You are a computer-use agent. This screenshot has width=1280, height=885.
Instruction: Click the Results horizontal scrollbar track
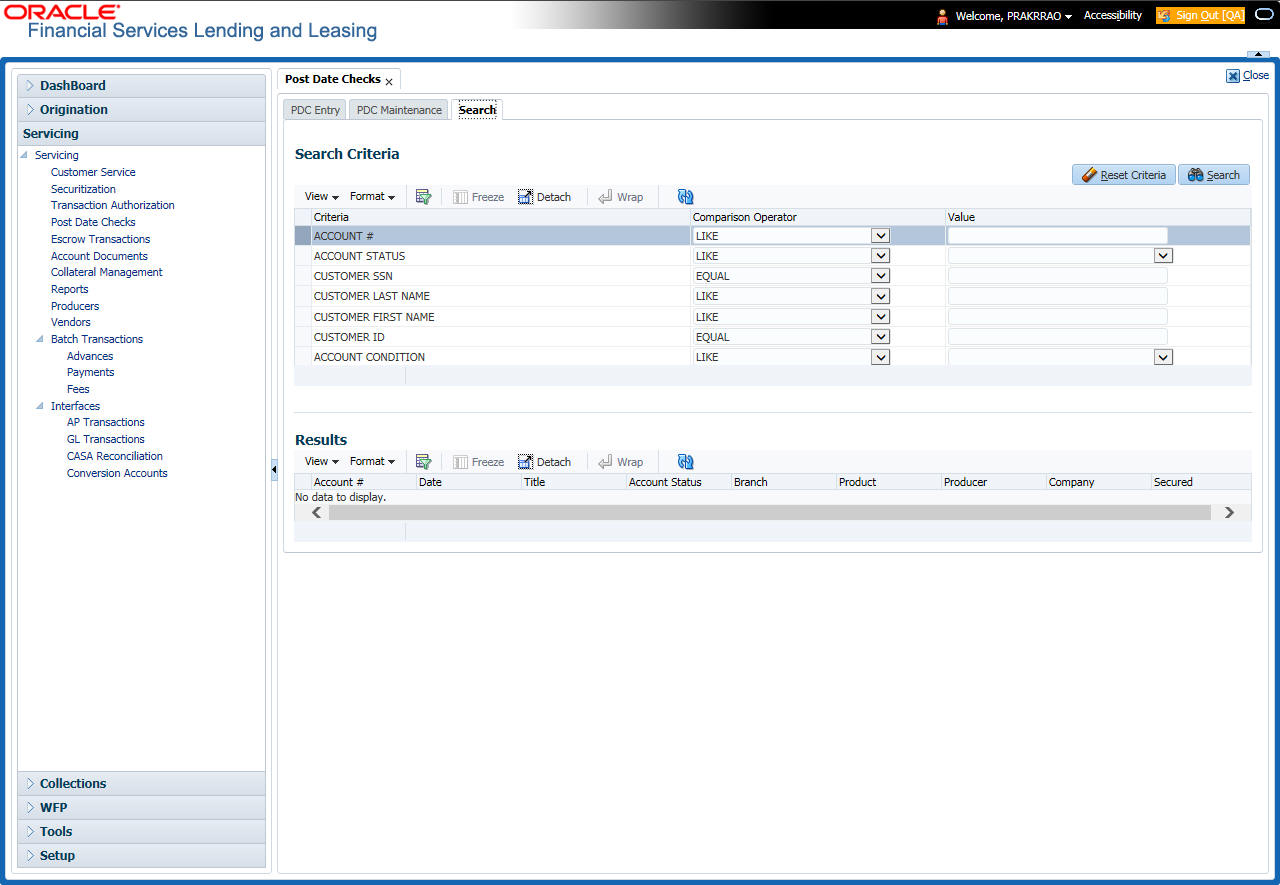tap(769, 512)
